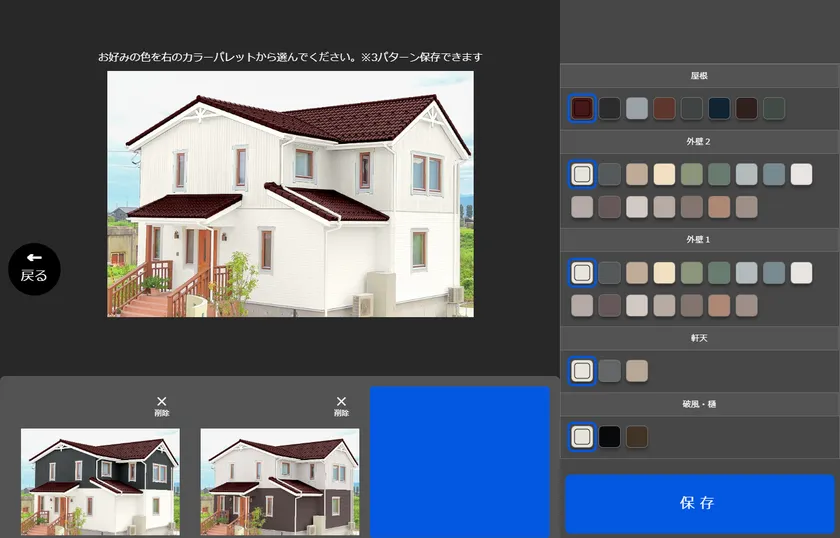Choose the light gray 屋根 roof swatch

pos(637,109)
